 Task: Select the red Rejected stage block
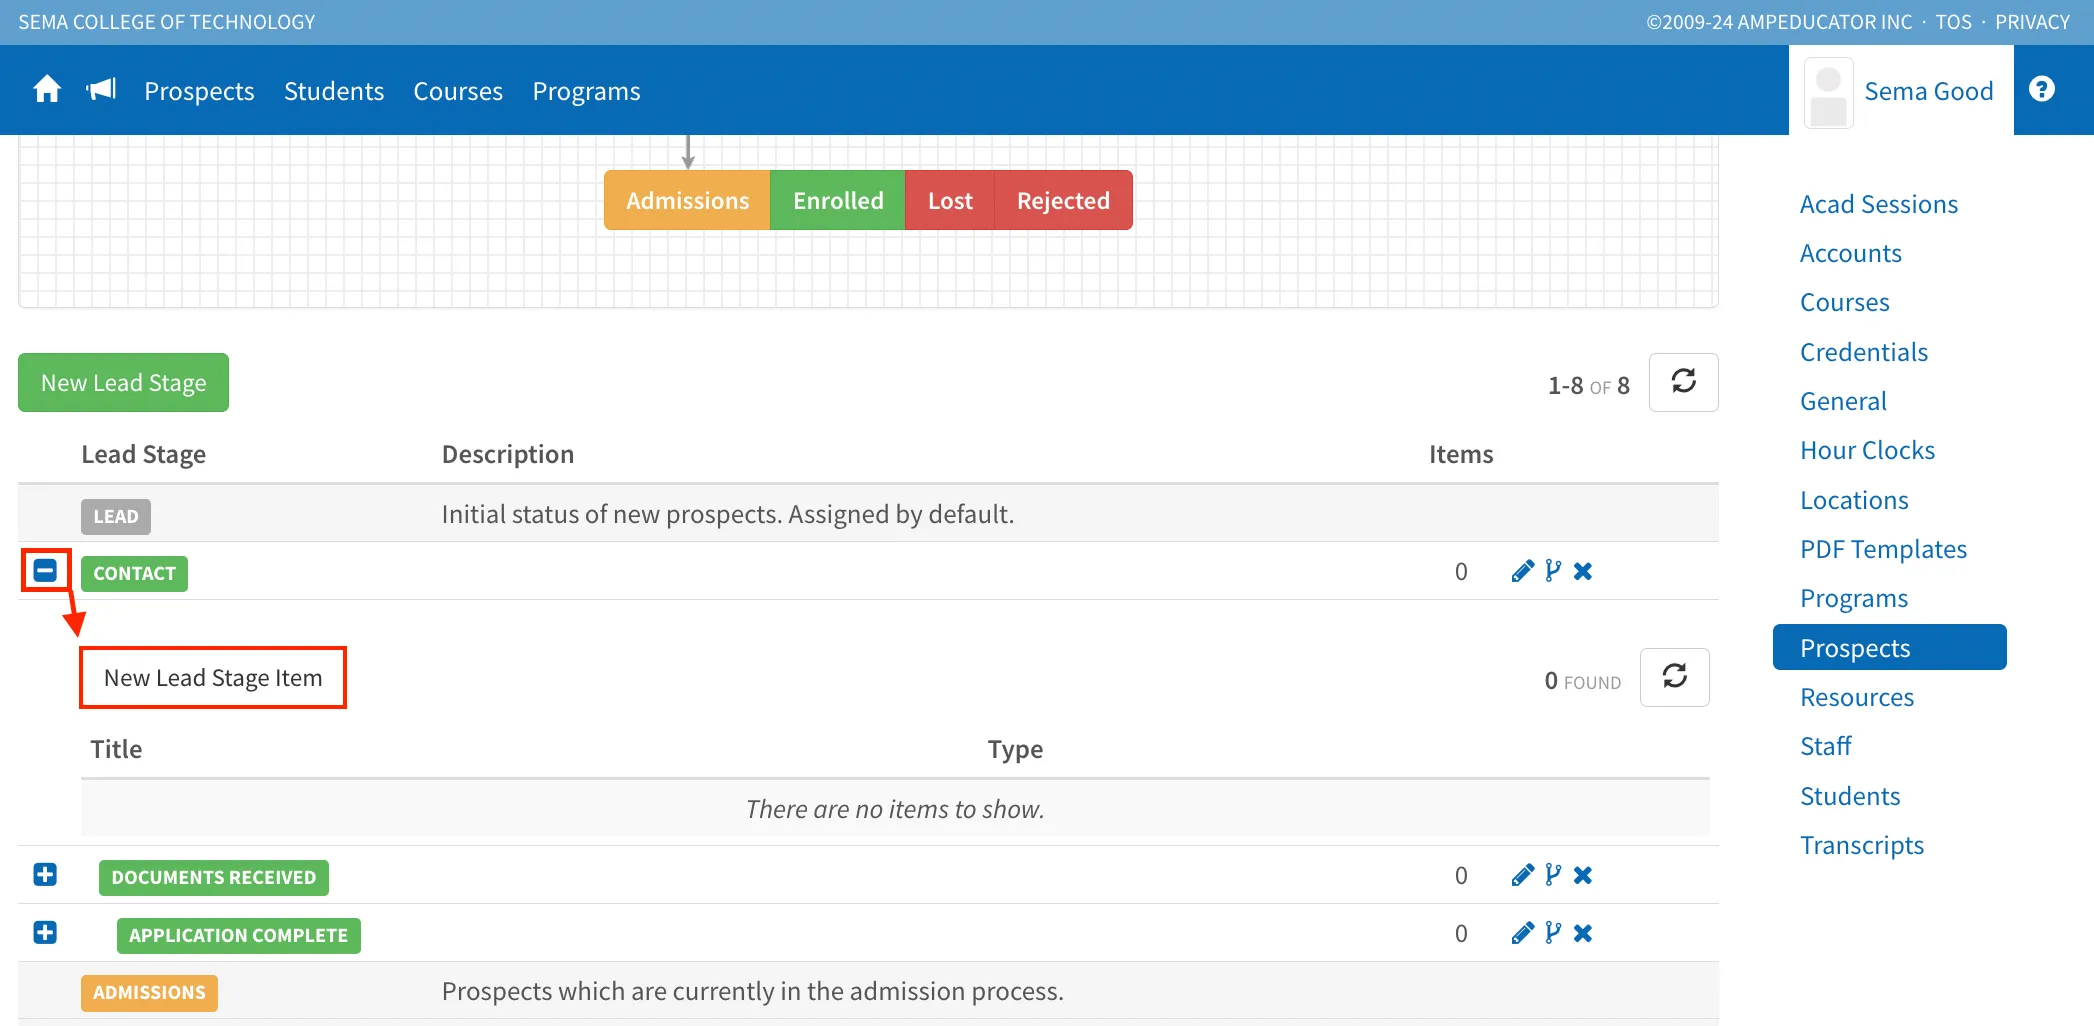pyautogui.click(x=1063, y=200)
